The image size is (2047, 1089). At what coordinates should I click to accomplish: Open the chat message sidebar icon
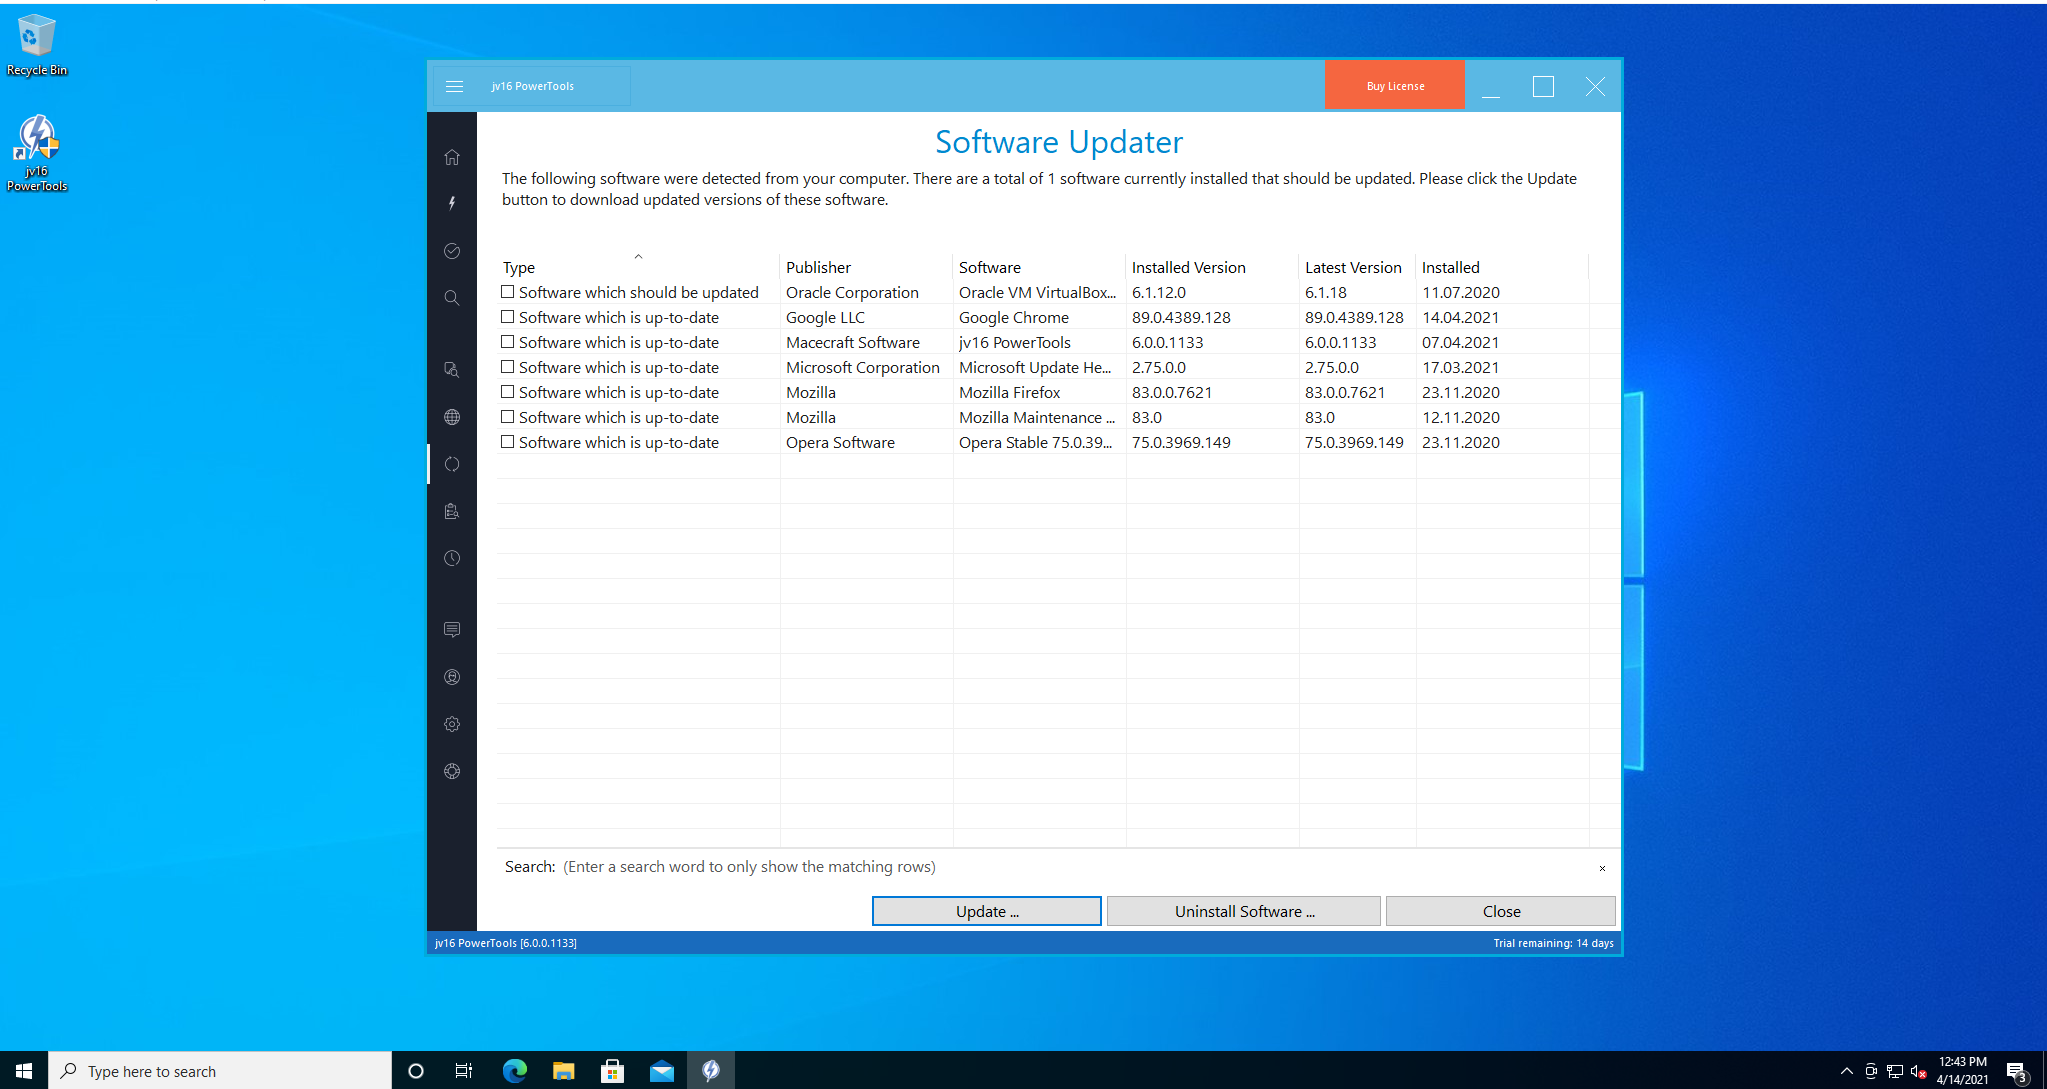point(452,629)
